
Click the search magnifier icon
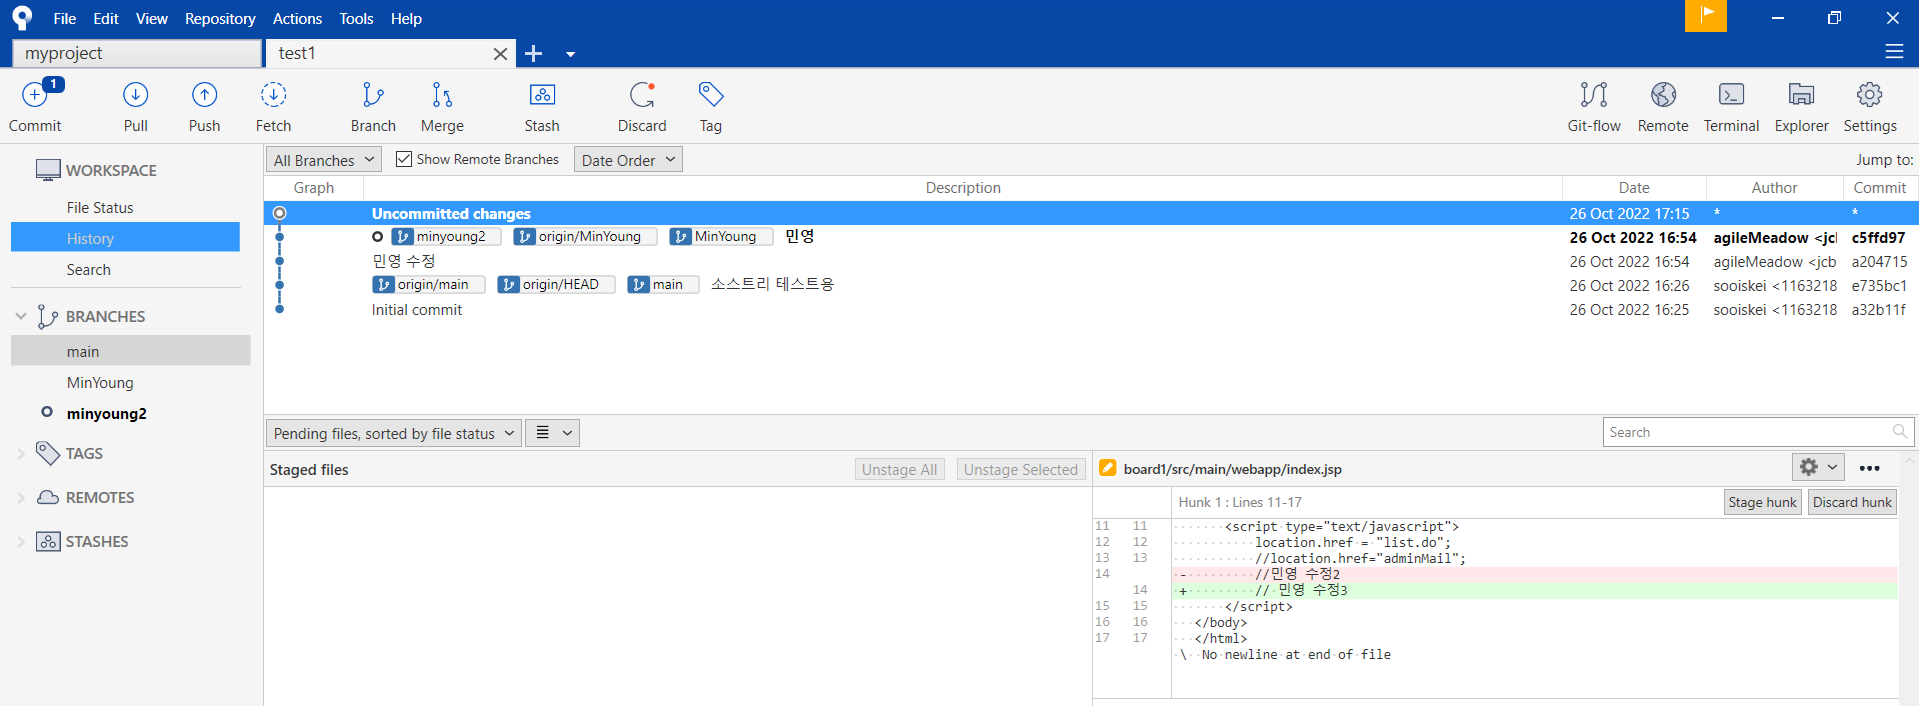1899,432
